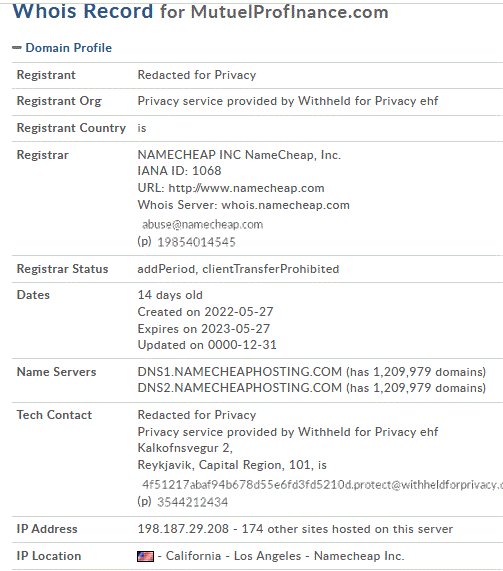The height and width of the screenshot is (571, 503).
Task: Click the 'Tech Contact' row label
Action: (x=54, y=415)
